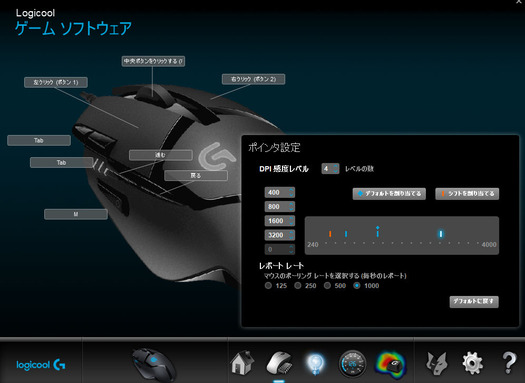
Task: Click the lower Tab button assignment label
Action: pos(62,163)
